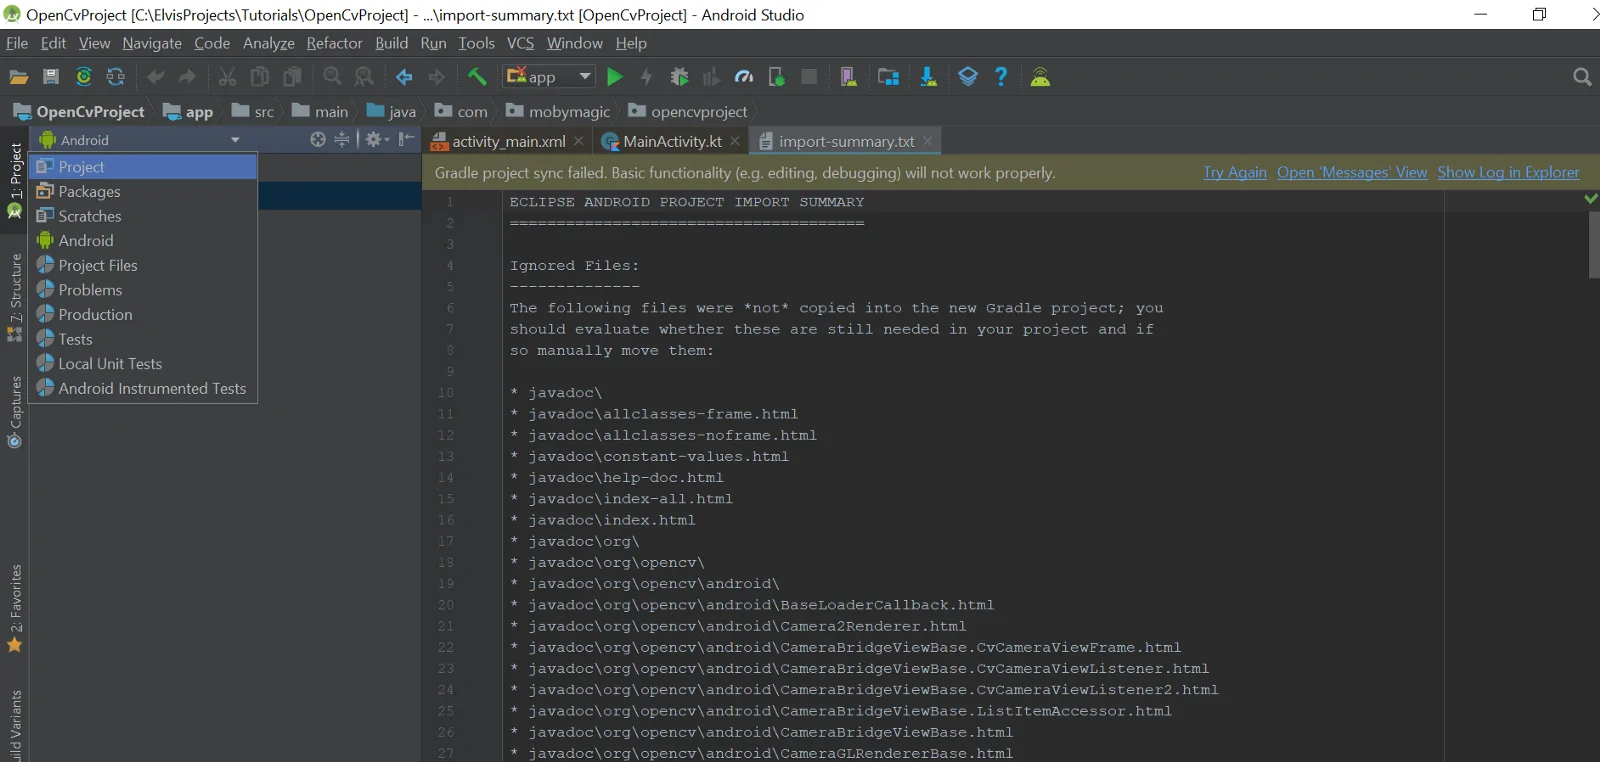Screen dimensions: 1600x762
Task: Click the Open file folder icon
Action: (18, 77)
